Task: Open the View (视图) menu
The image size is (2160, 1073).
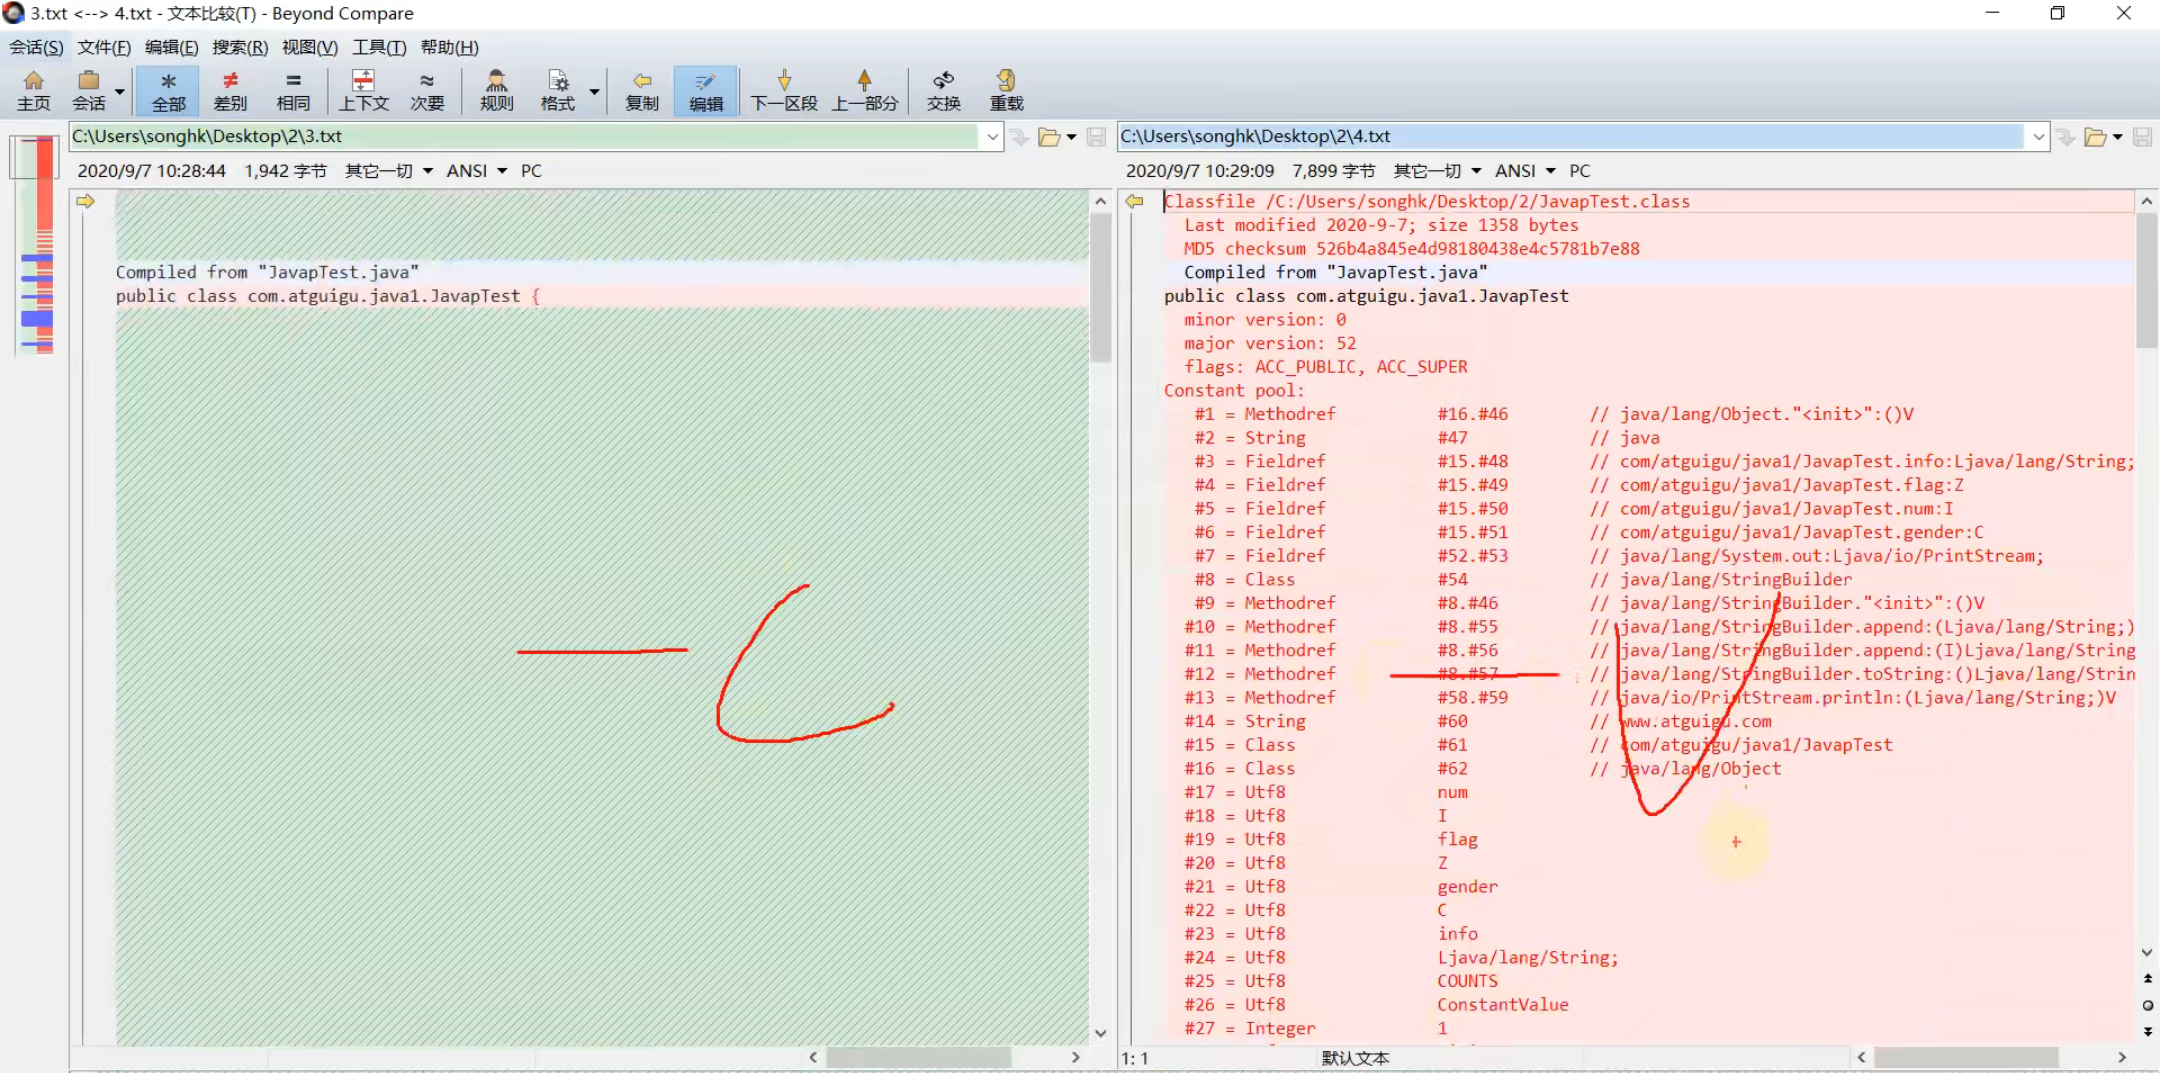Action: click(x=309, y=47)
